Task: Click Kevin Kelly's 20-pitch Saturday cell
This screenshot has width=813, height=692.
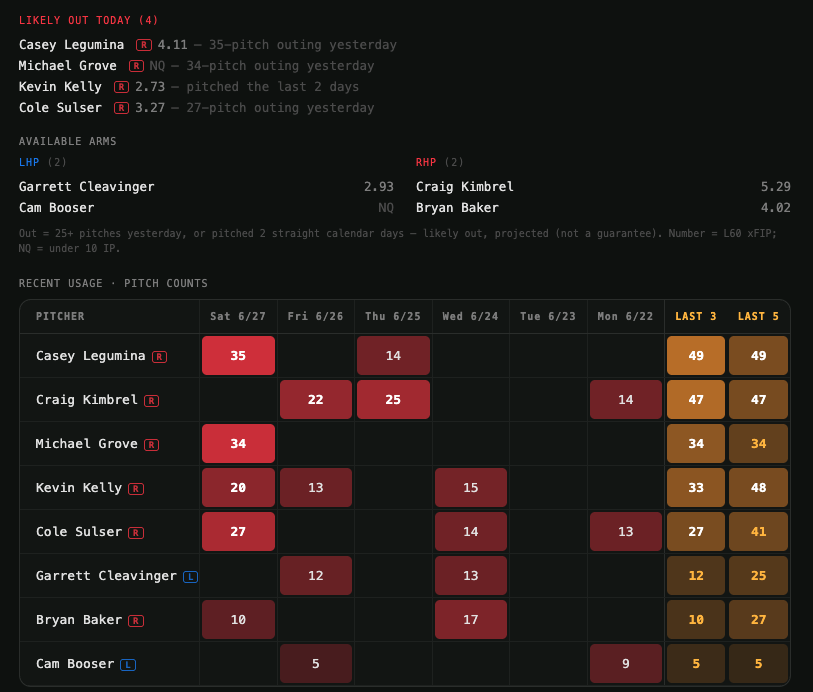Action: [x=239, y=488]
